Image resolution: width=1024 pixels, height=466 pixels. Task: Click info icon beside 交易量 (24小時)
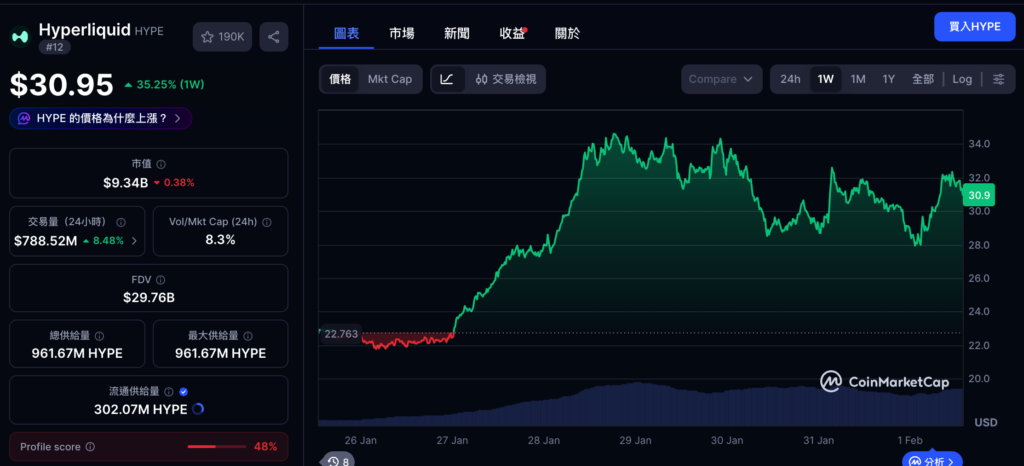(x=121, y=223)
